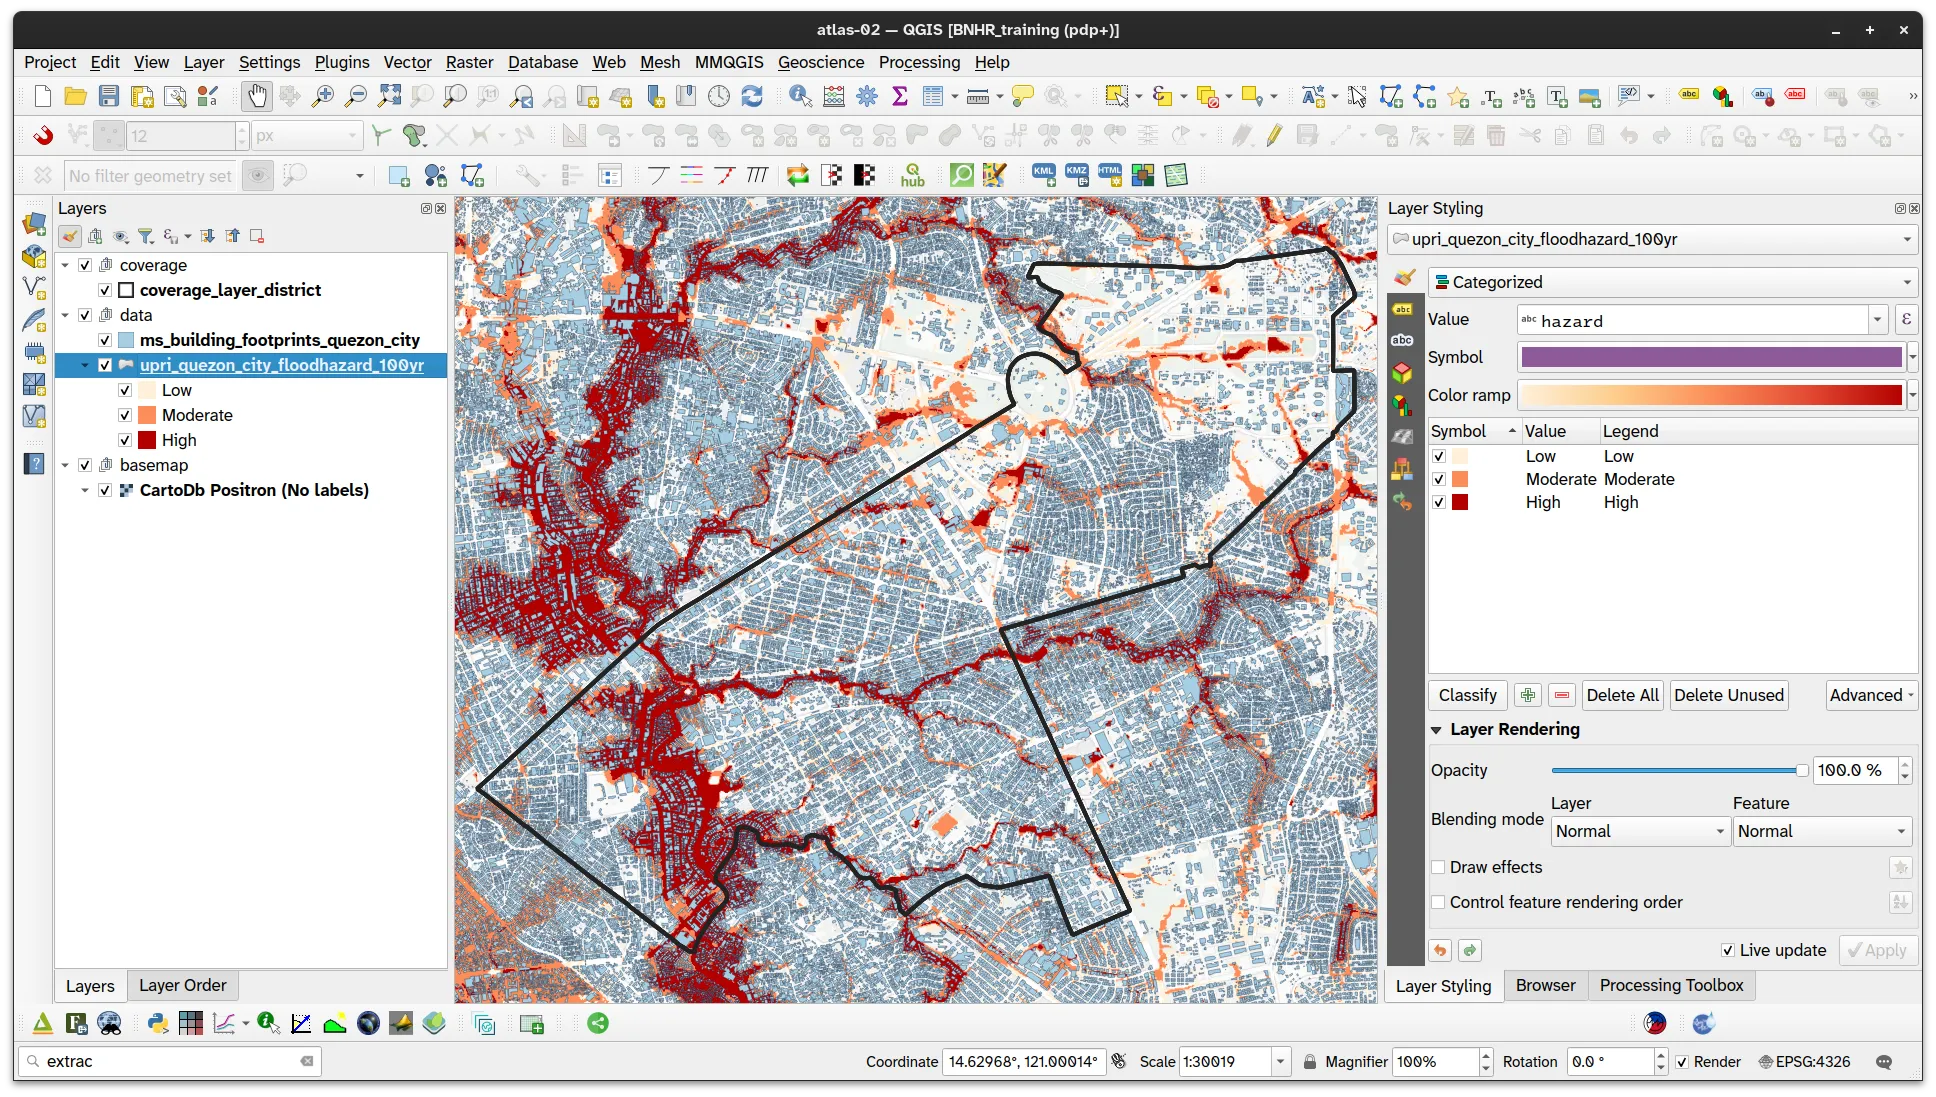
Task: Click the Filter Legend funnel icon
Action: pos(146,236)
